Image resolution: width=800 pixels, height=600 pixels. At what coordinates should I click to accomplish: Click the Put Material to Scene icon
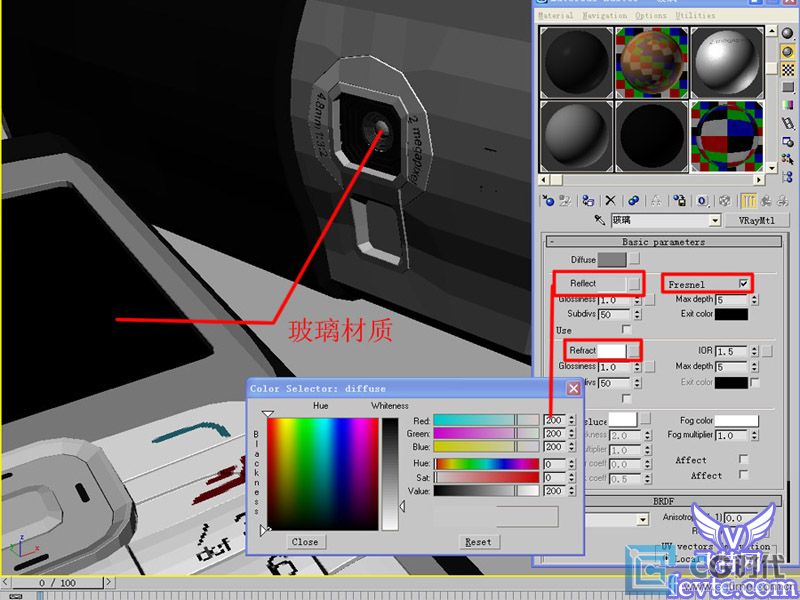(x=565, y=201)
